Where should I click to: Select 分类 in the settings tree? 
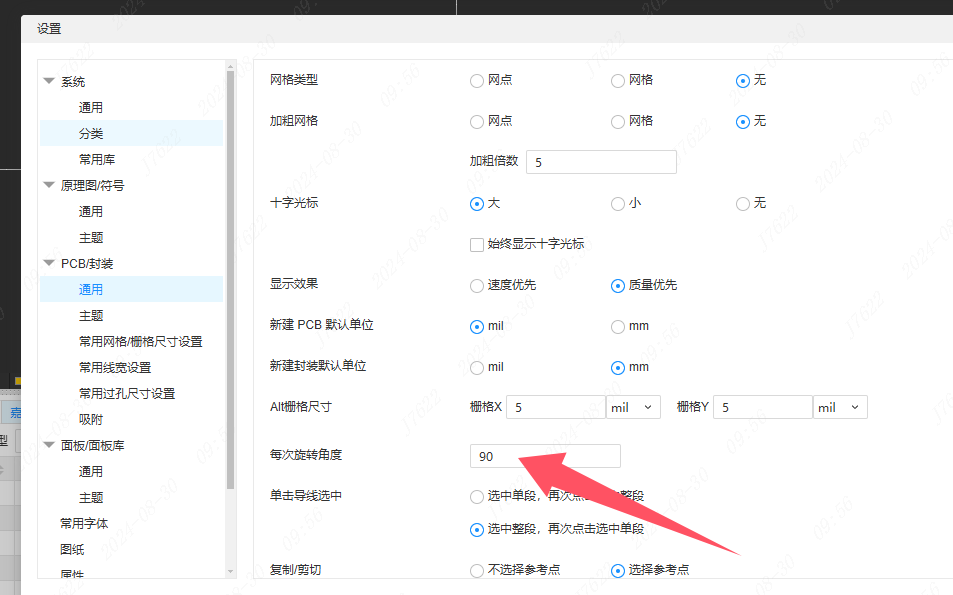[x=91, y=133]
